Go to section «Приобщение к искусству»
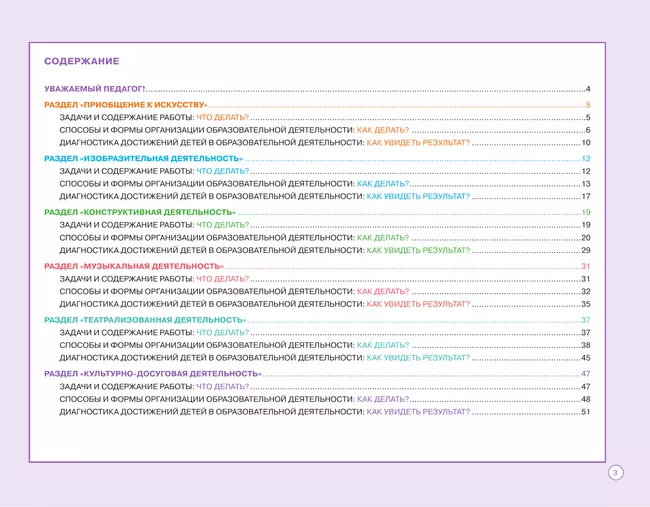The image size is (650, 507). pos(126,105)
